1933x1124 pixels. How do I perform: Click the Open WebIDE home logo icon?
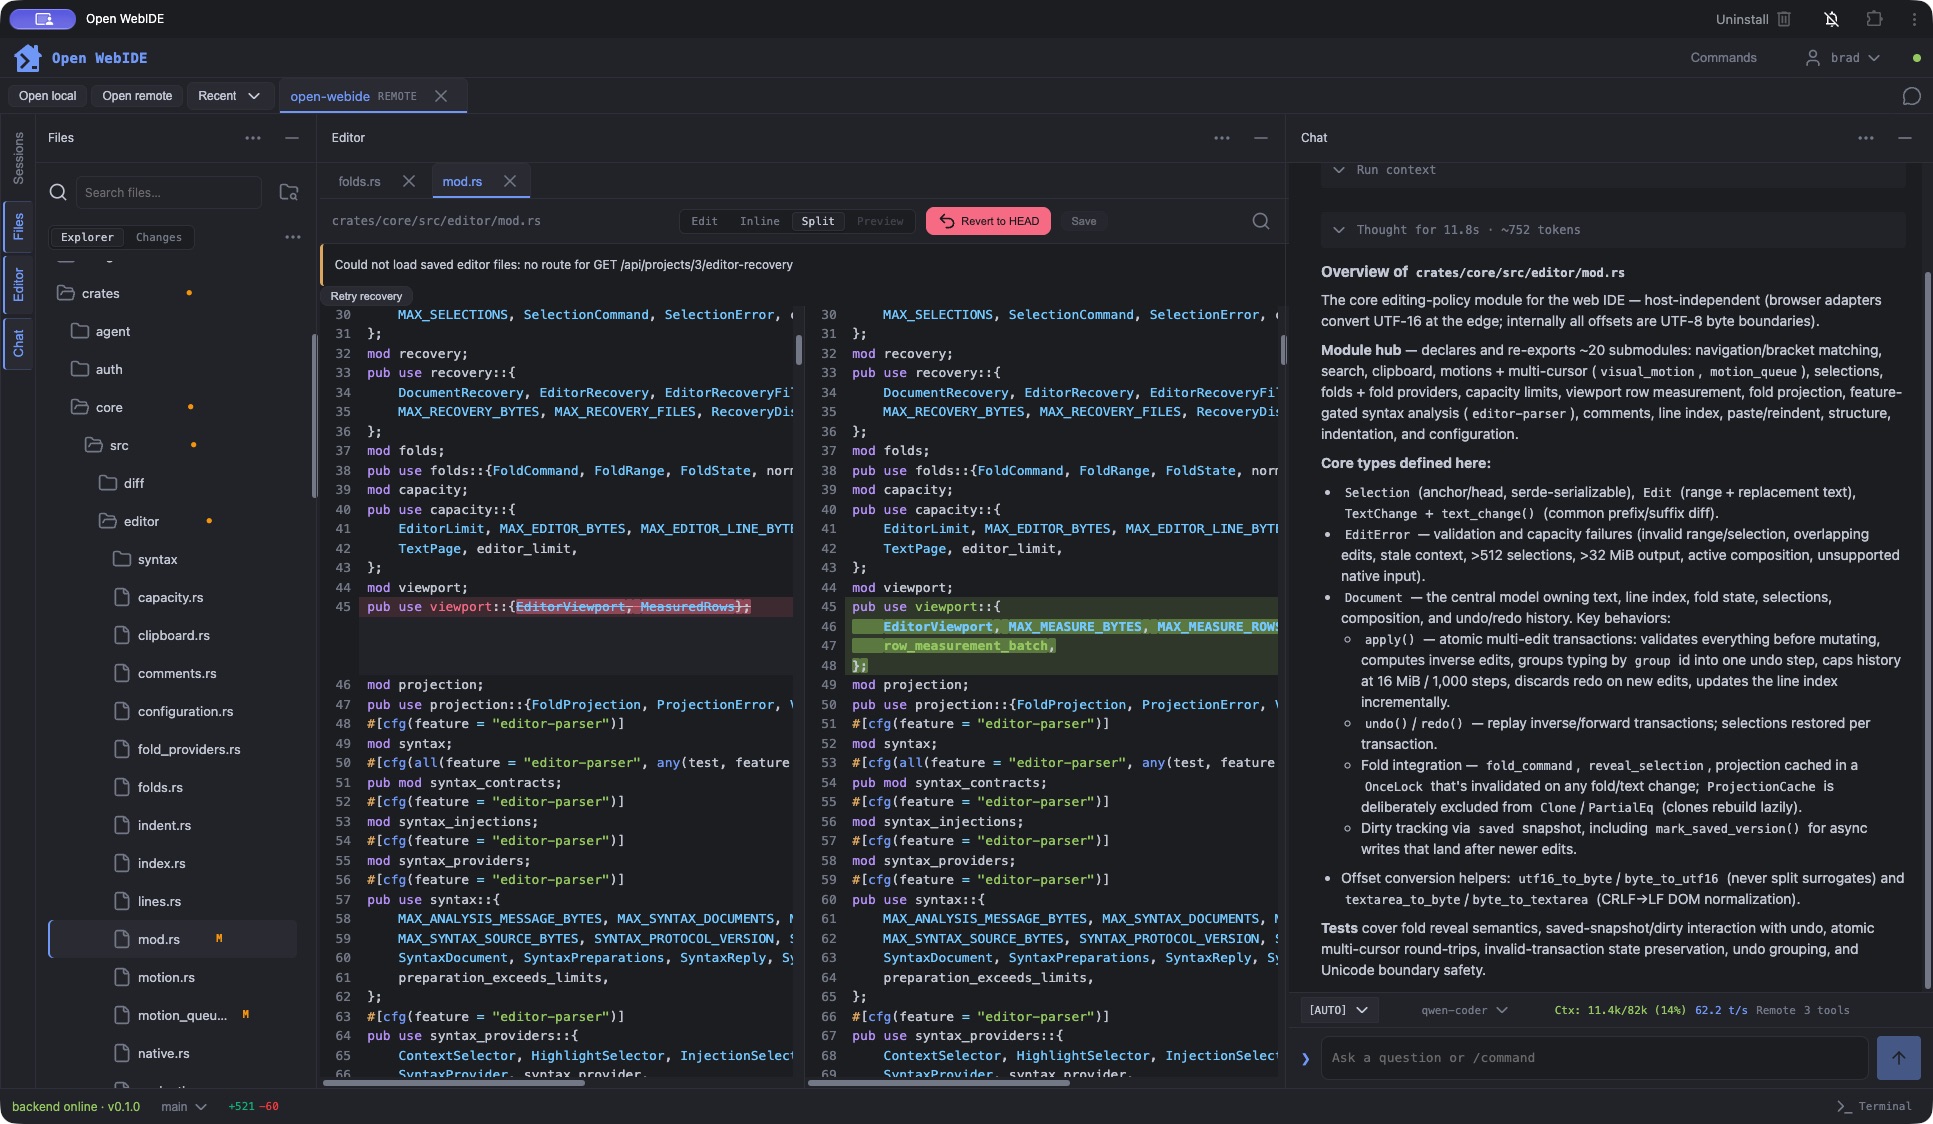pos(28,58)
